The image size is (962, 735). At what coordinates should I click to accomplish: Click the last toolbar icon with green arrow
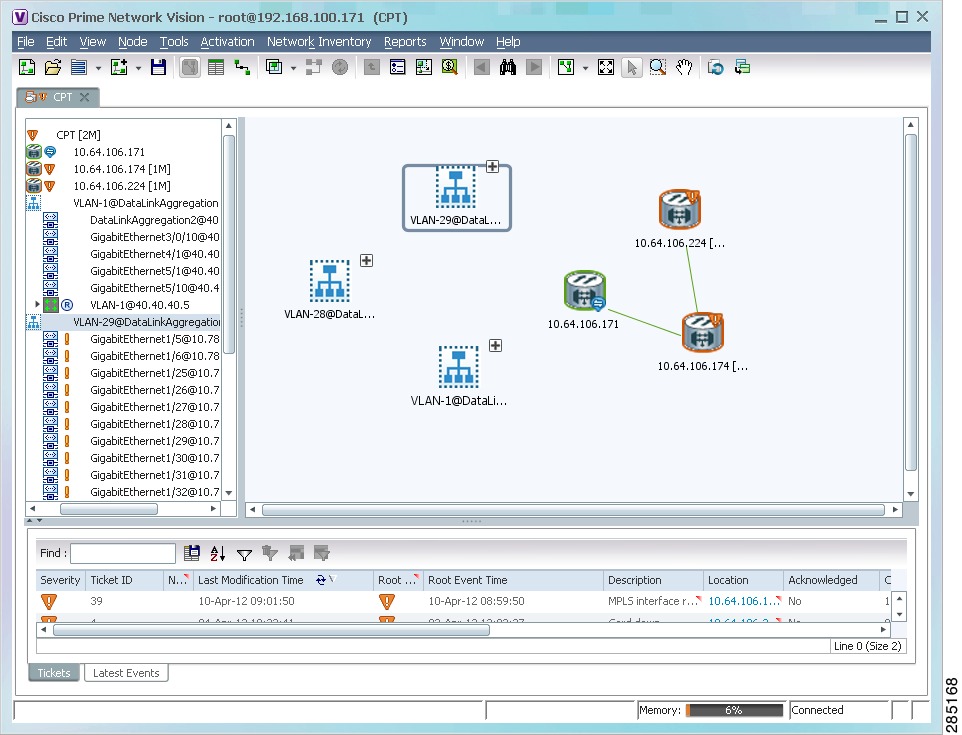click(x=742, y=67)
